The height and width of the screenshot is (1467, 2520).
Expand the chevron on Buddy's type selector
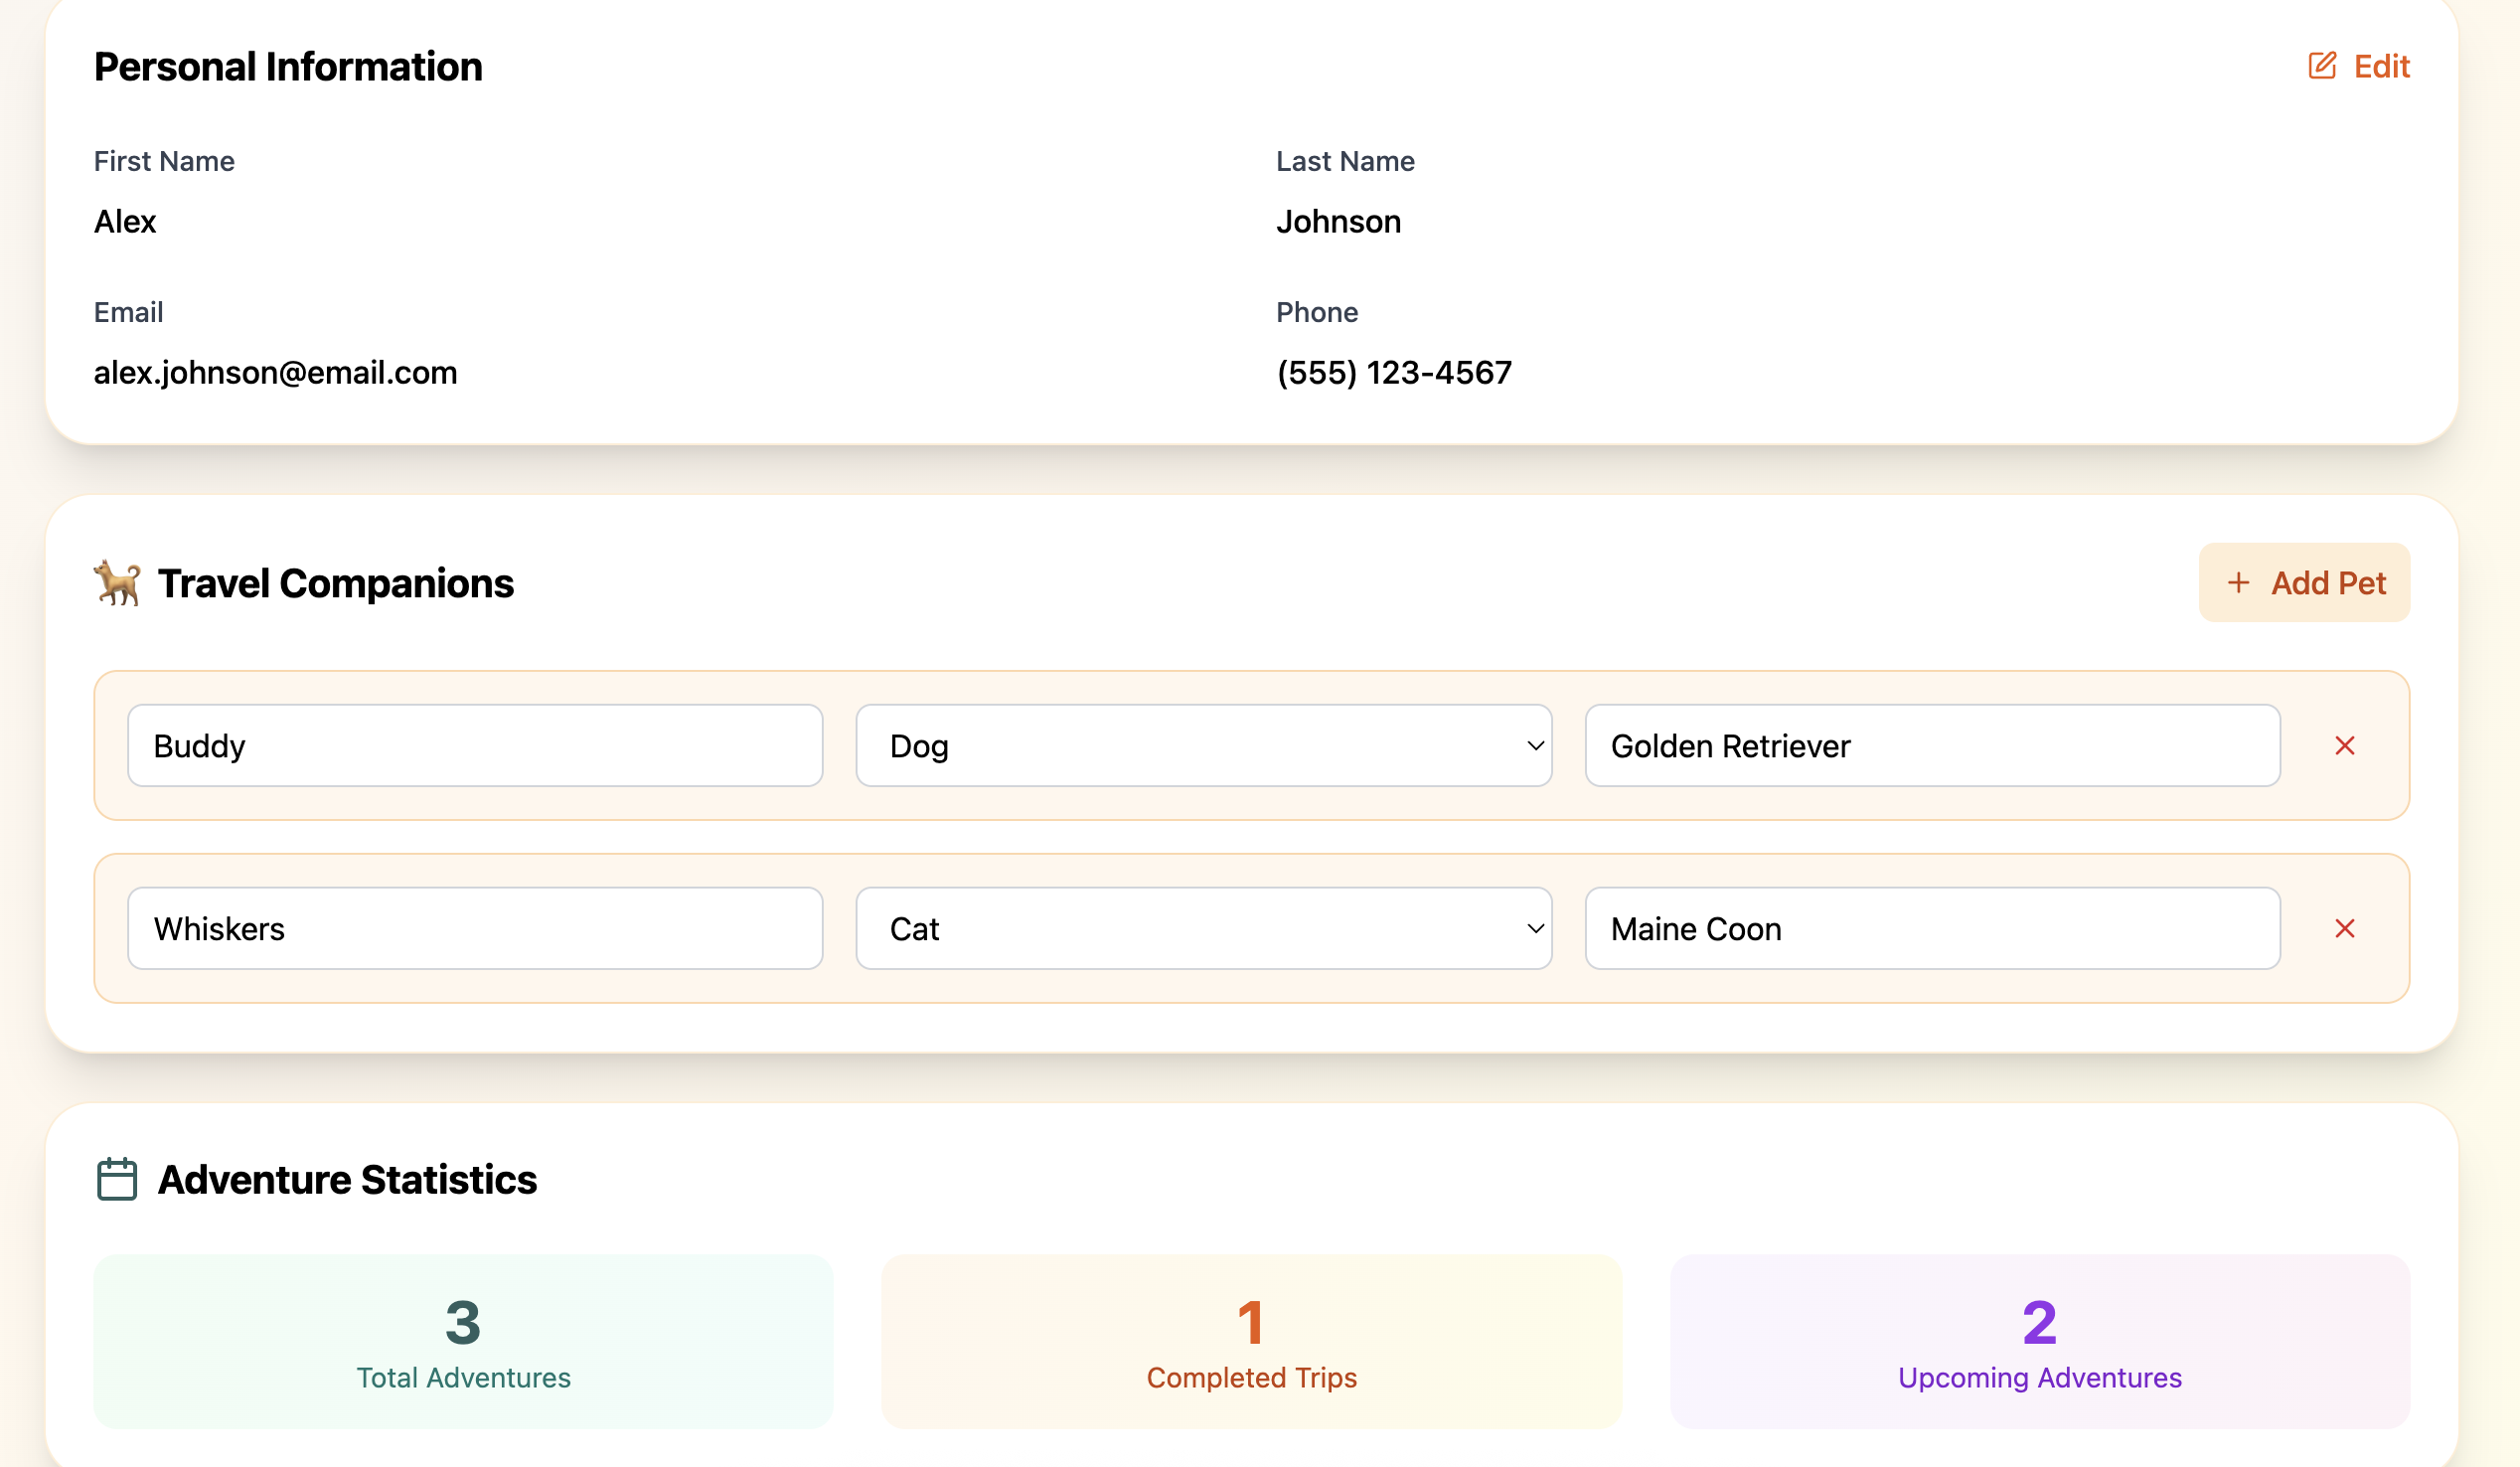point(1535,746)
